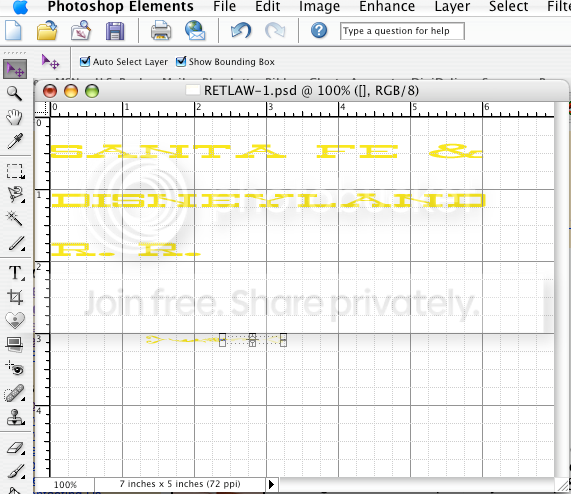The width and height of the screenshot is (571, 494).
Task: Toggle Auto Select Layer checkbox
Action: (85, 62)
